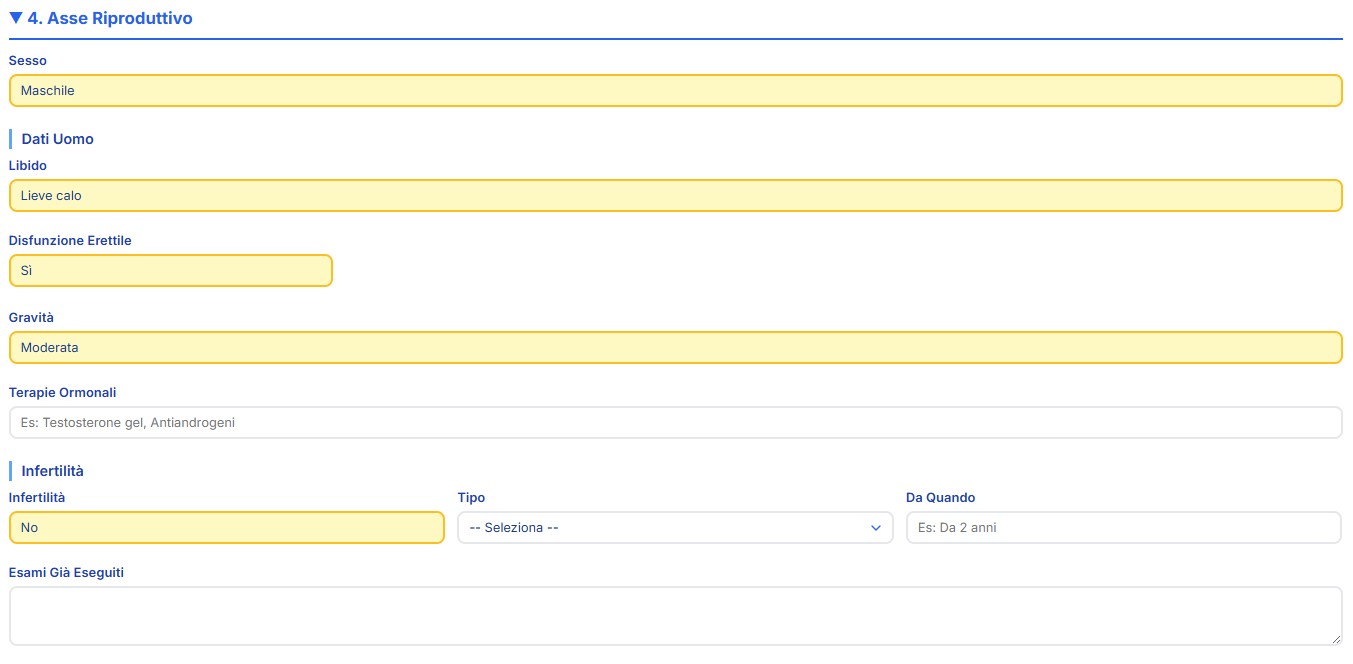Image resolution: width=1353 pixels, height=664 pixels.
Task: Open the Disfunzione Erettile dropdown showing Sì
Action: tap(170, 271)
